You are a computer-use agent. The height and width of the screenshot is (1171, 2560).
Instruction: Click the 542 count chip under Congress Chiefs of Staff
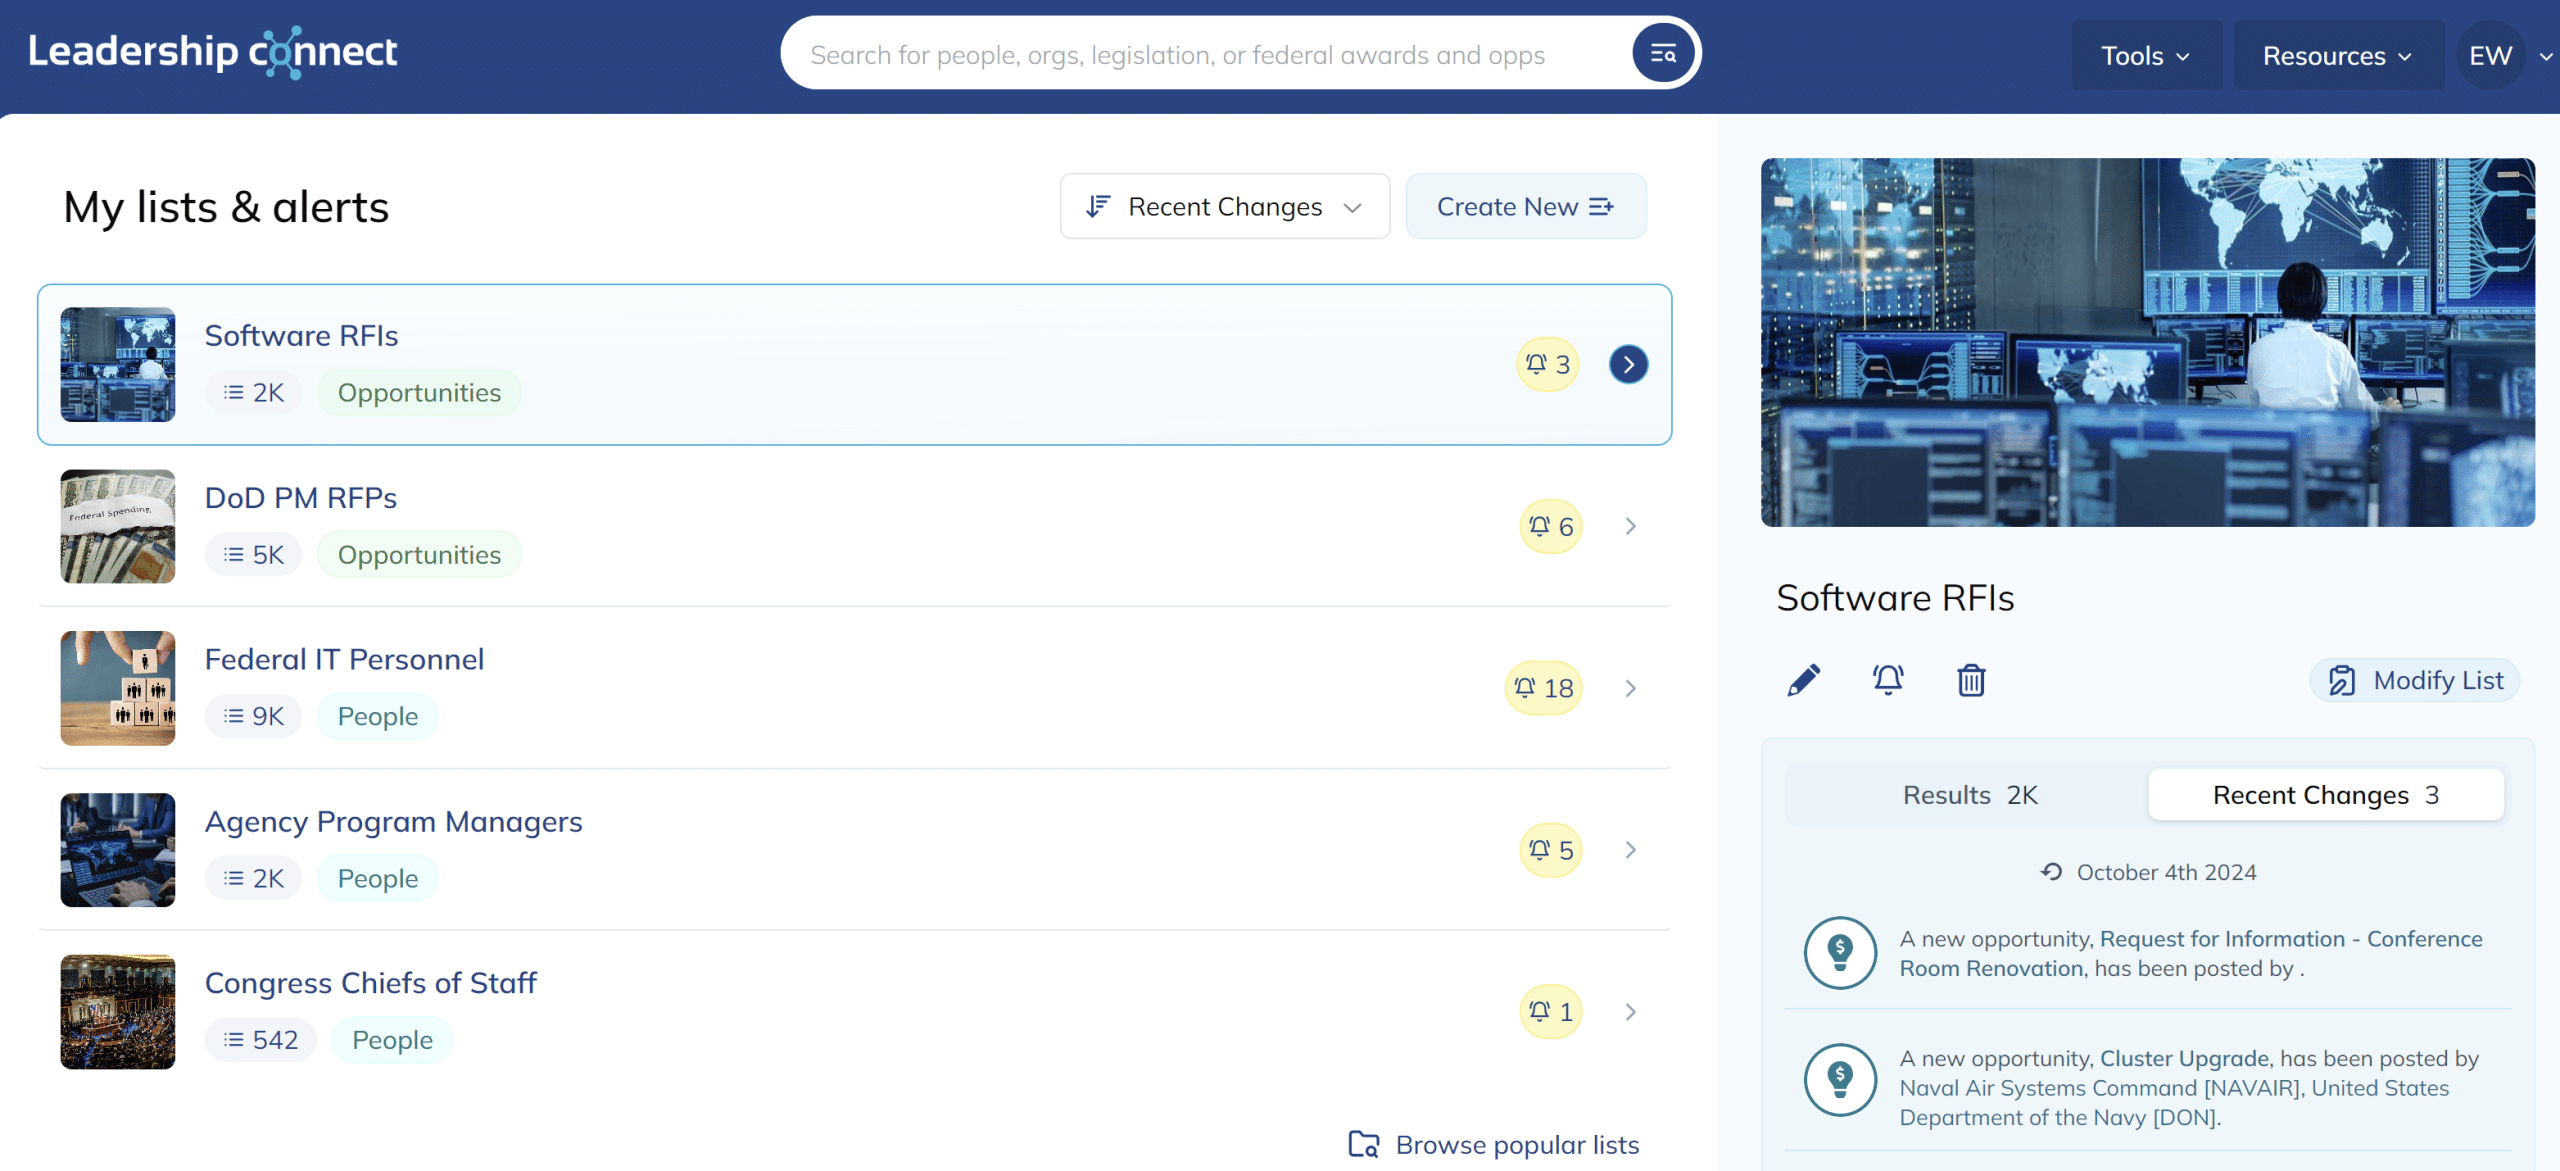tap(261, 1040)
